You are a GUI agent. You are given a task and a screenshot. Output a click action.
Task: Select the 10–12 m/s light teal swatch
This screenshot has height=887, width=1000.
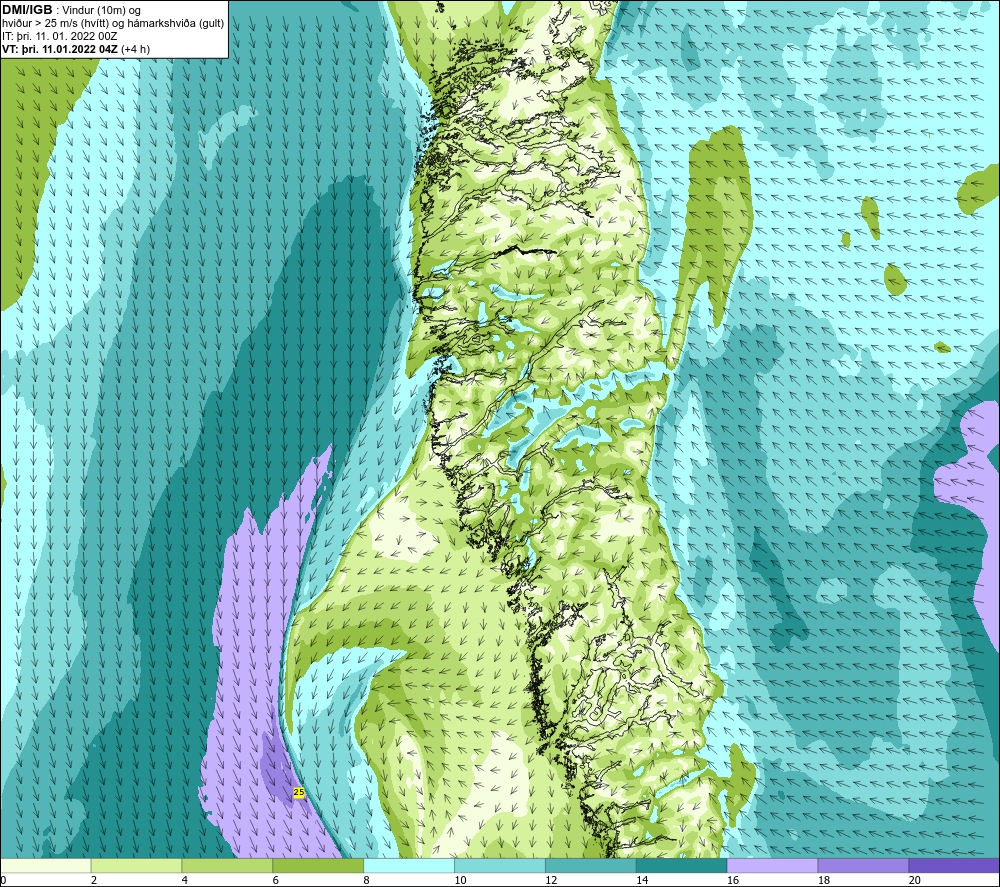(500, 866)
